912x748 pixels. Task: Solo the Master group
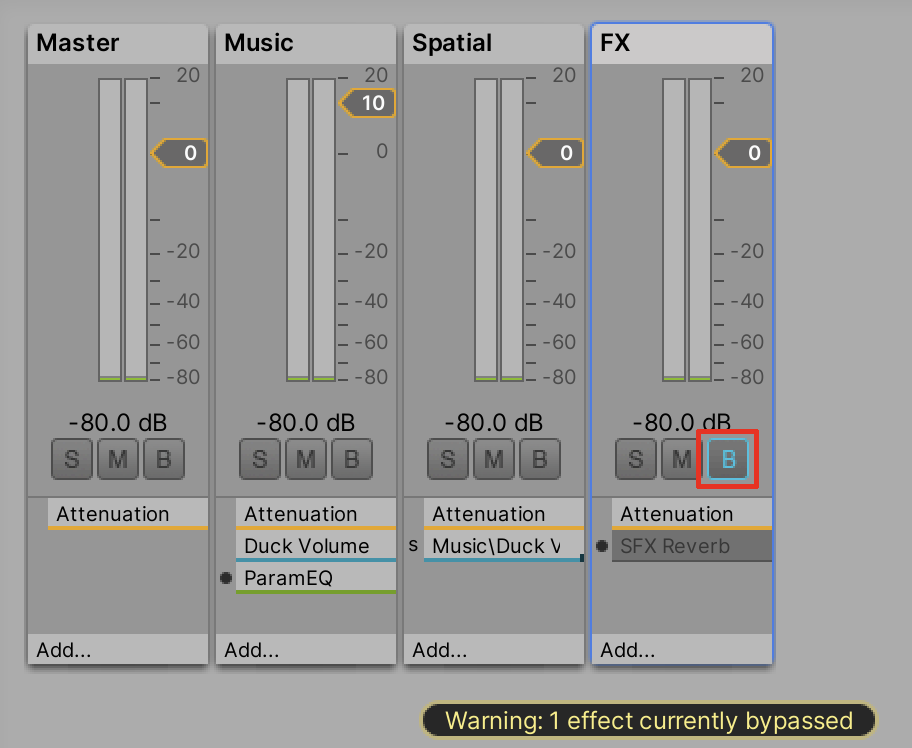pos(71,460)
